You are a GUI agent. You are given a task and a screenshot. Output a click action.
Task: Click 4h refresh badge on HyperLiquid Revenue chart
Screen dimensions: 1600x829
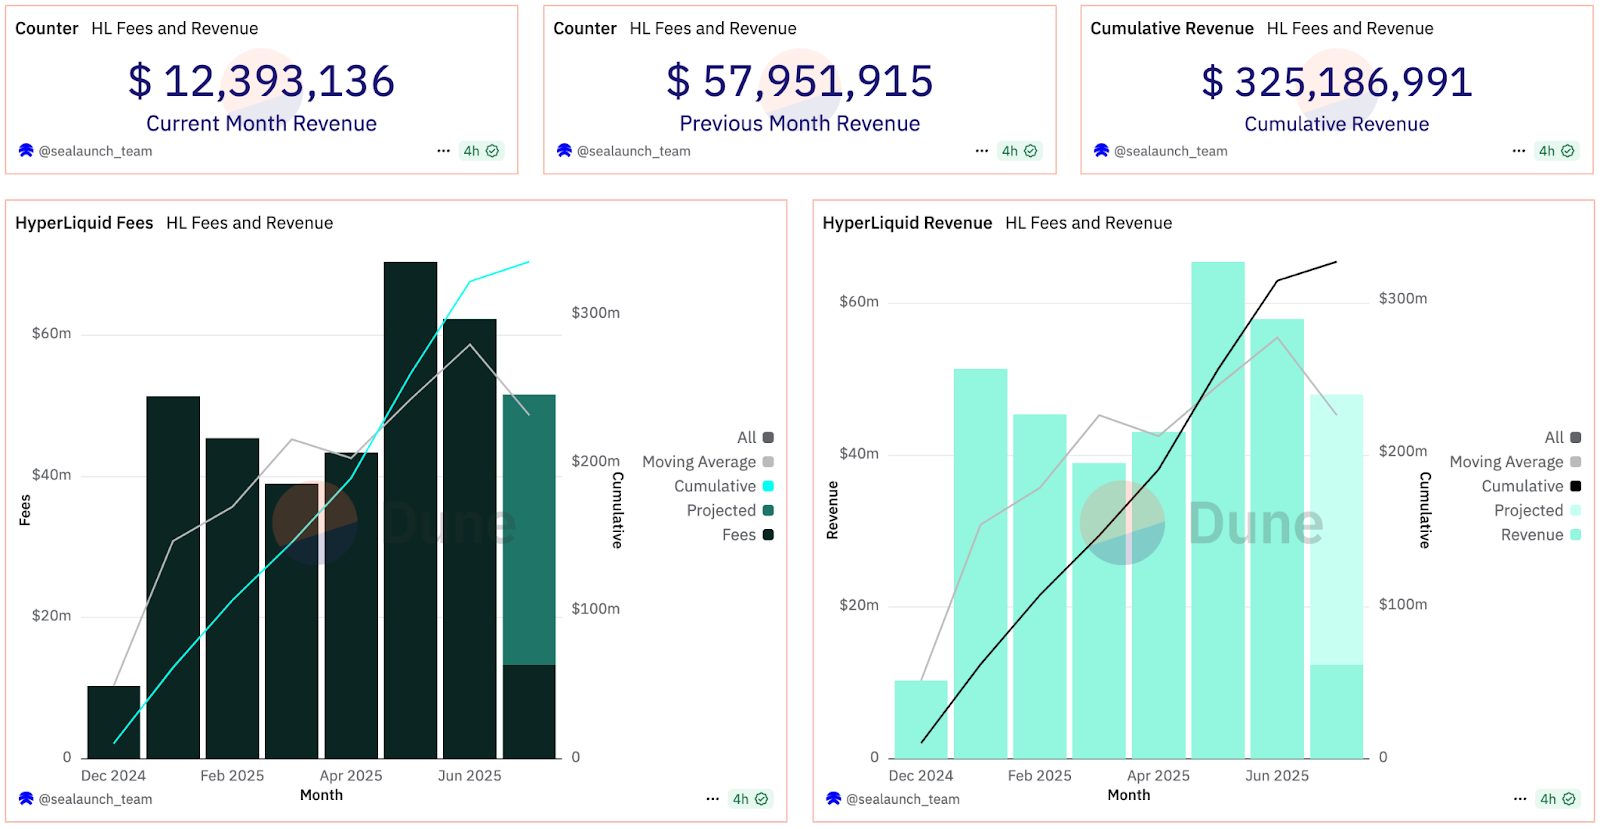tap(1558, 799)
